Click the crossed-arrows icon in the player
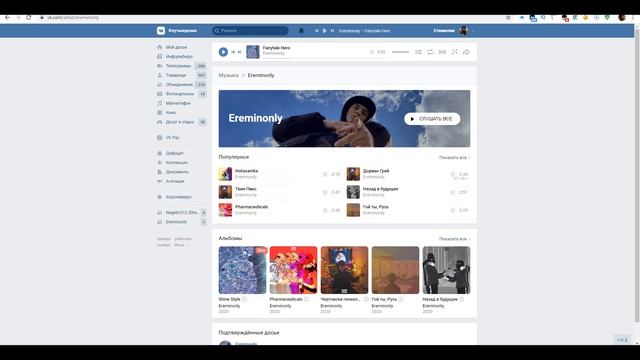 (x=454, y=52)
